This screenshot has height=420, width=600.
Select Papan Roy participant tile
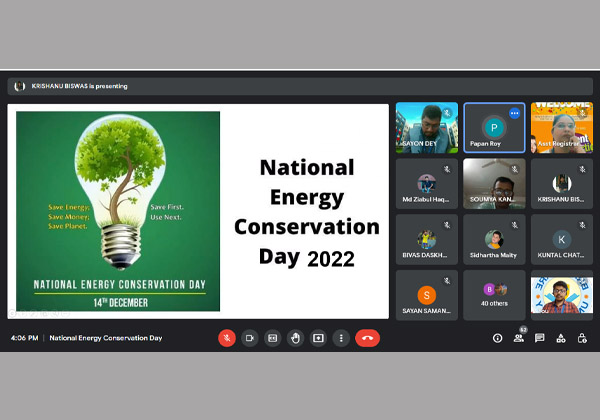pyautogui.click(x=494, y=128)
